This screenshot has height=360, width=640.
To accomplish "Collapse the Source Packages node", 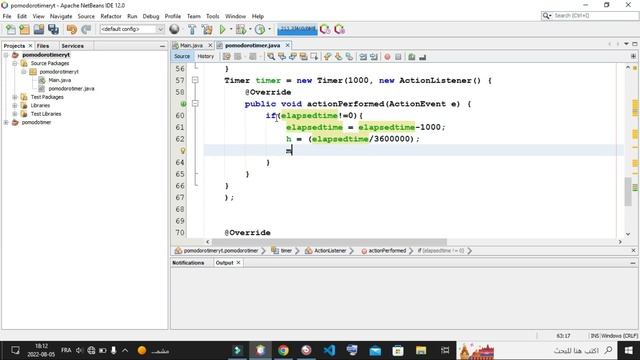I will click(x=15, y=63).
